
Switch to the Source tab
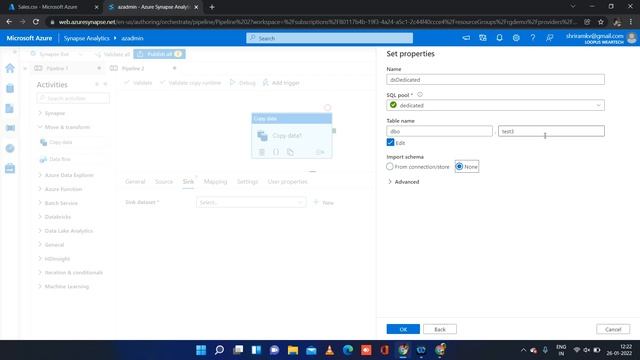click(164, 182)
